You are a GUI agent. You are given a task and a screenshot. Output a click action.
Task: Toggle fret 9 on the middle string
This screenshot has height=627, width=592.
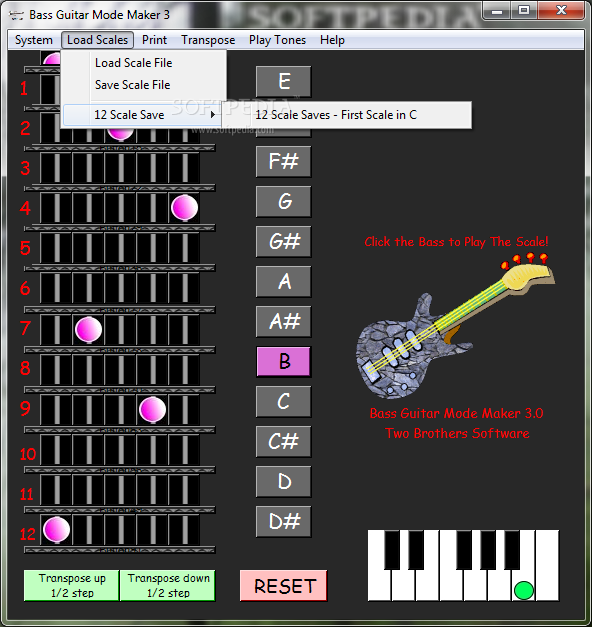click(120, 409)
